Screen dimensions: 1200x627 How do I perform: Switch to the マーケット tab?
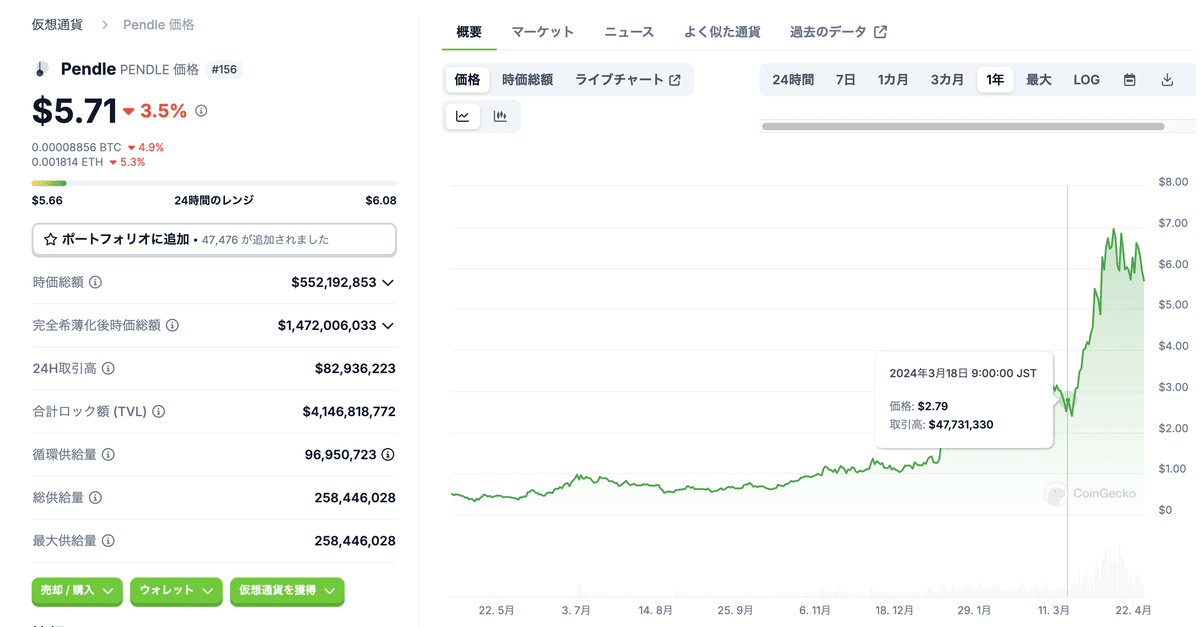click(x=543, y=32)
